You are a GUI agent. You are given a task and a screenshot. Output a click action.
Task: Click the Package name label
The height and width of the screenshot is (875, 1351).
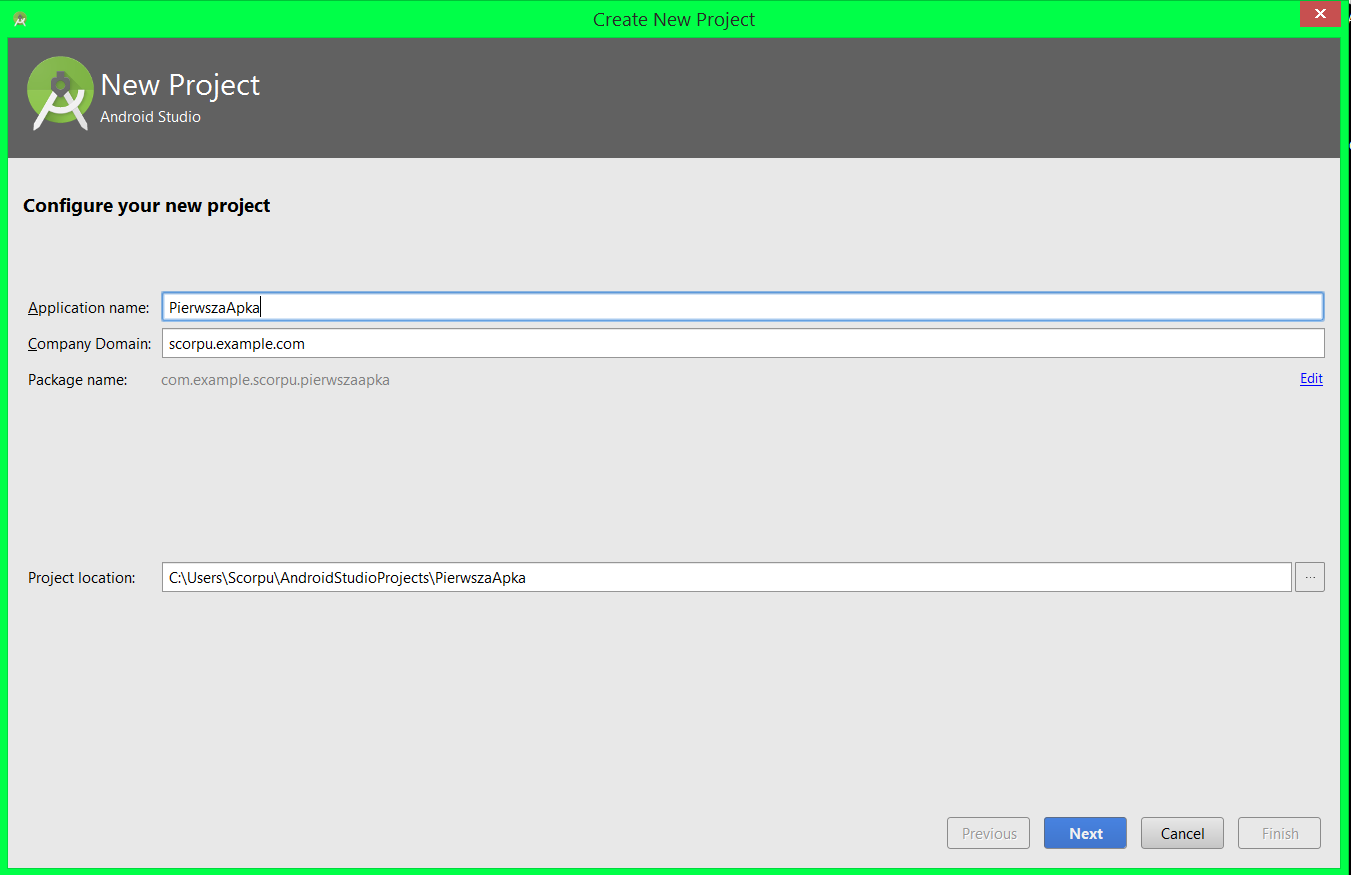point(78,380)
